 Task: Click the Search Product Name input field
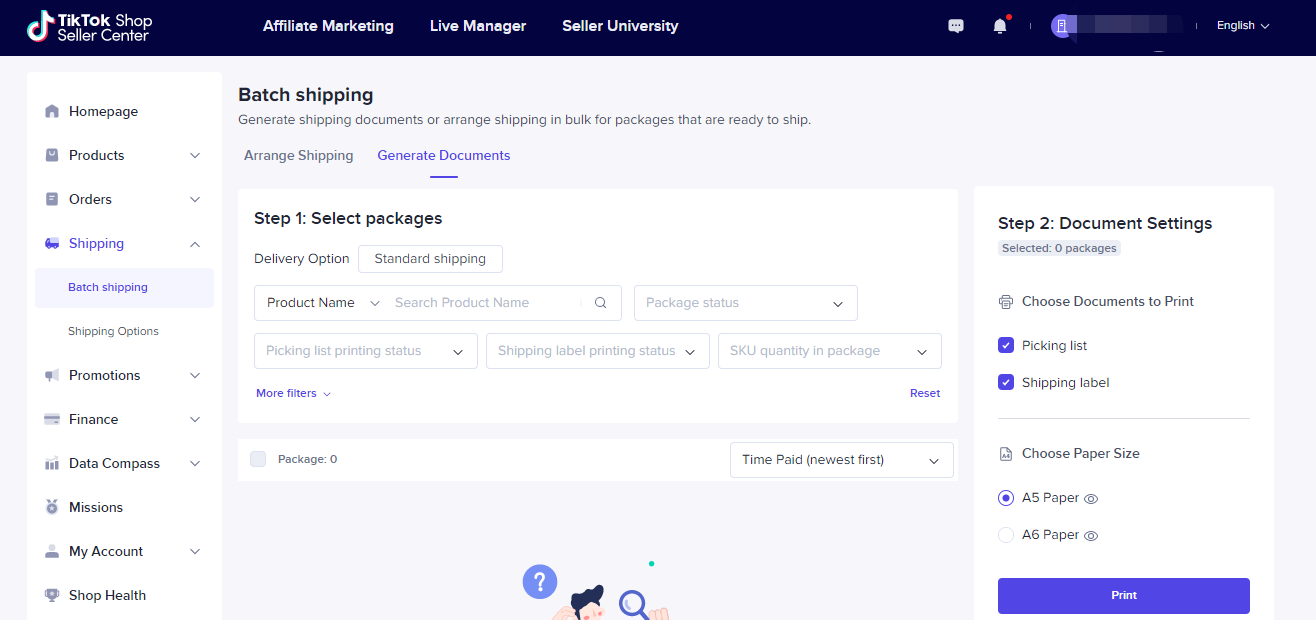point(485,303)
